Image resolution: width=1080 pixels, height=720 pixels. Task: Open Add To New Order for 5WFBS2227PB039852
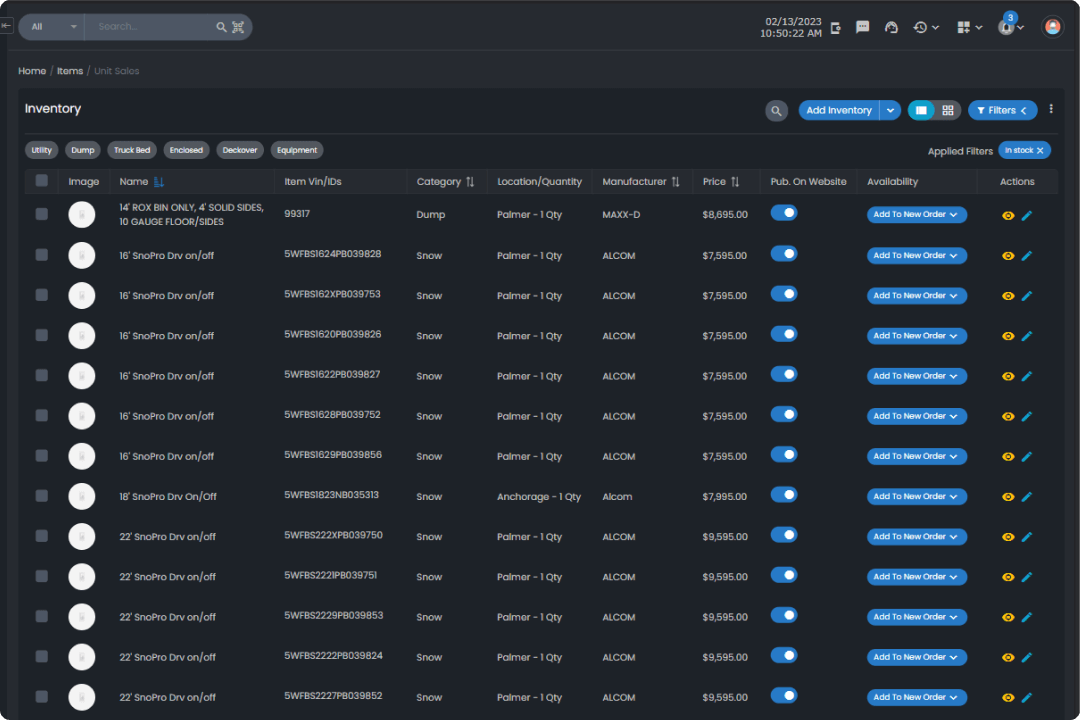916,697
